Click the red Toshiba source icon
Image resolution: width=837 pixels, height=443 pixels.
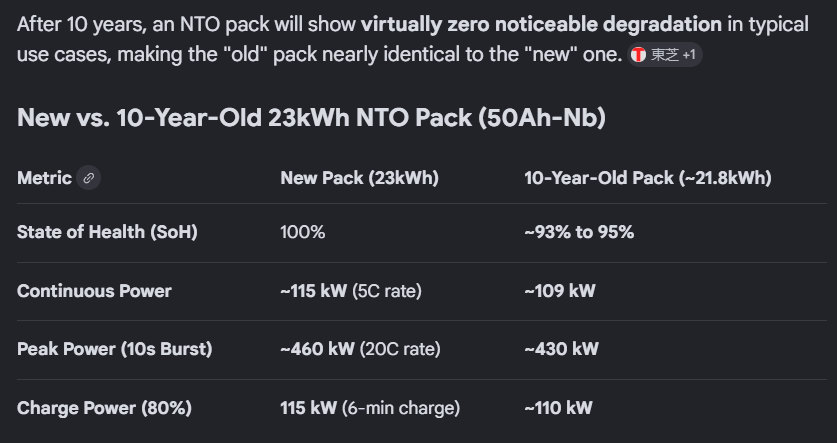pos(640,56)
